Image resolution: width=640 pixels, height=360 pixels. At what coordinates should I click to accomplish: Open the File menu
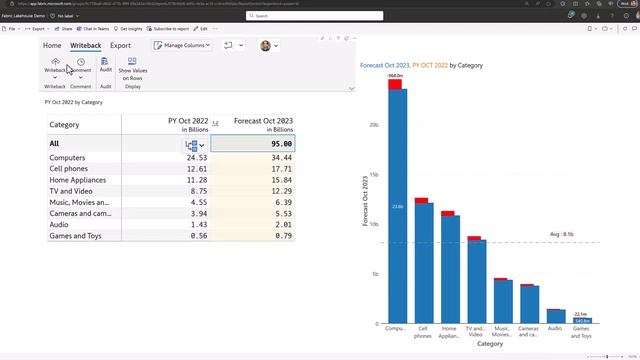click(x=11, y=29)
